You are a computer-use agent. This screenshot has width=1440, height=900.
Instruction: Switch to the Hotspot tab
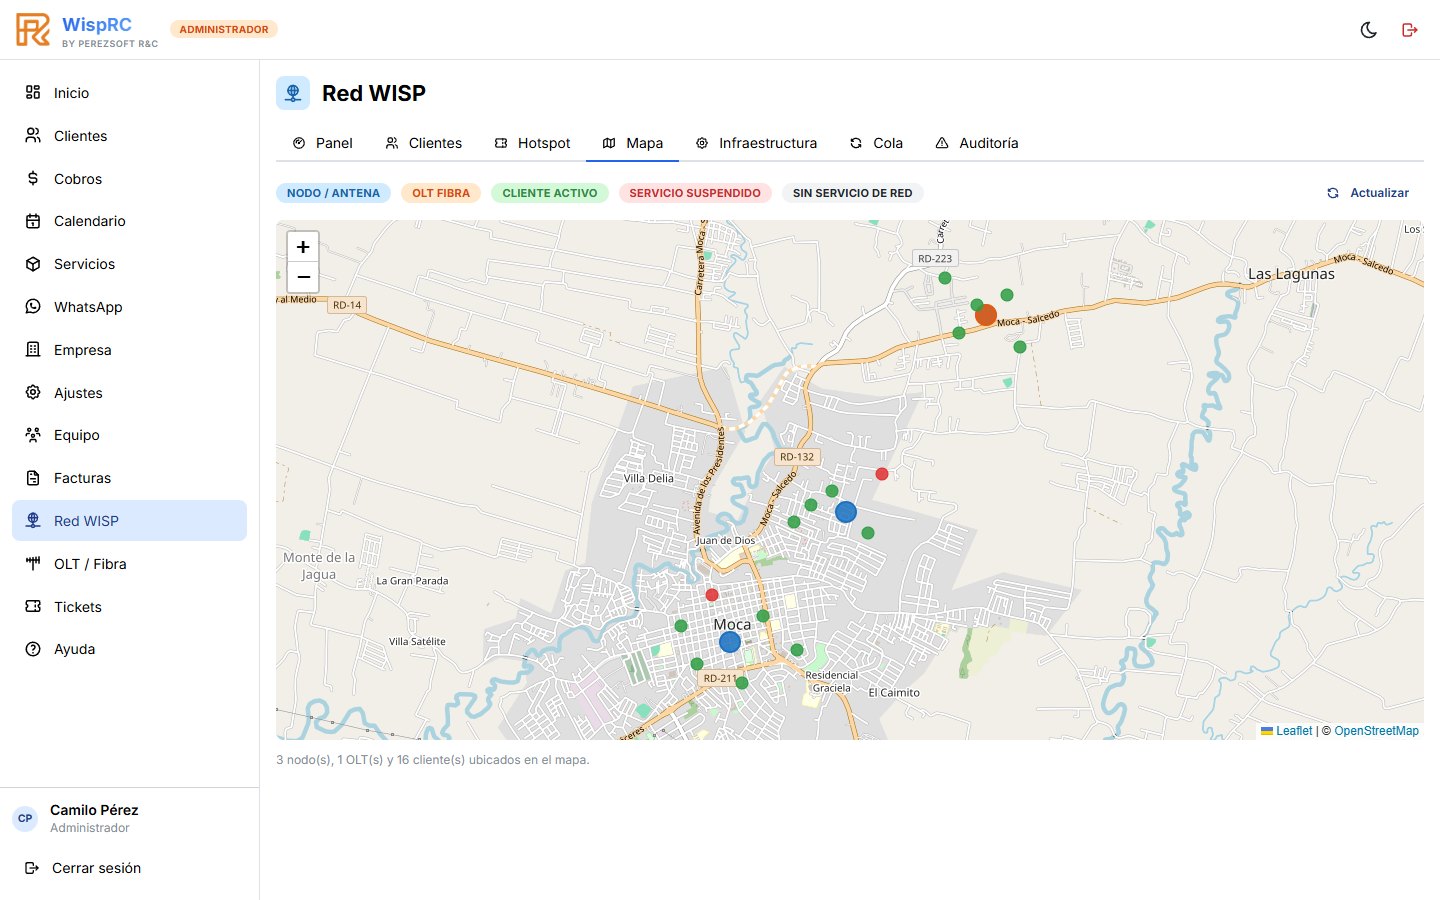coord(532,143)
